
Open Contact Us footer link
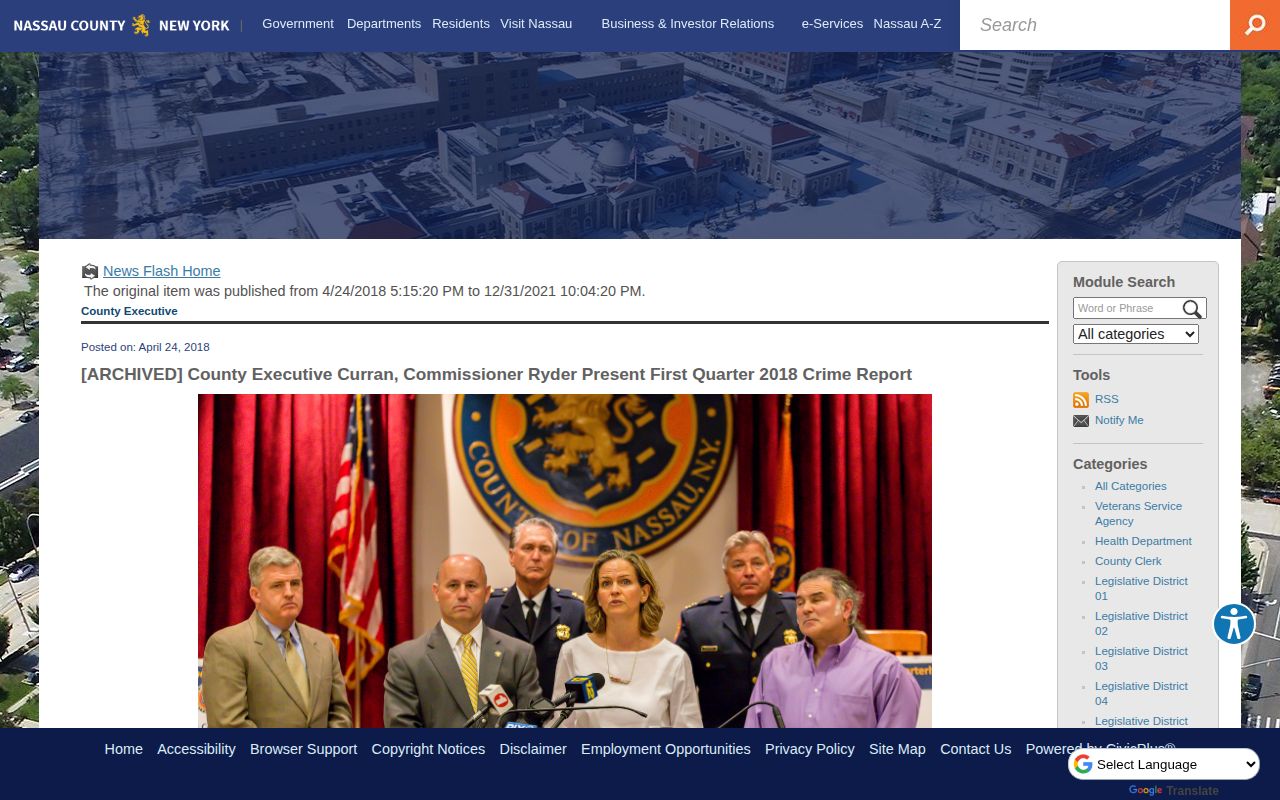coord(976,749)
